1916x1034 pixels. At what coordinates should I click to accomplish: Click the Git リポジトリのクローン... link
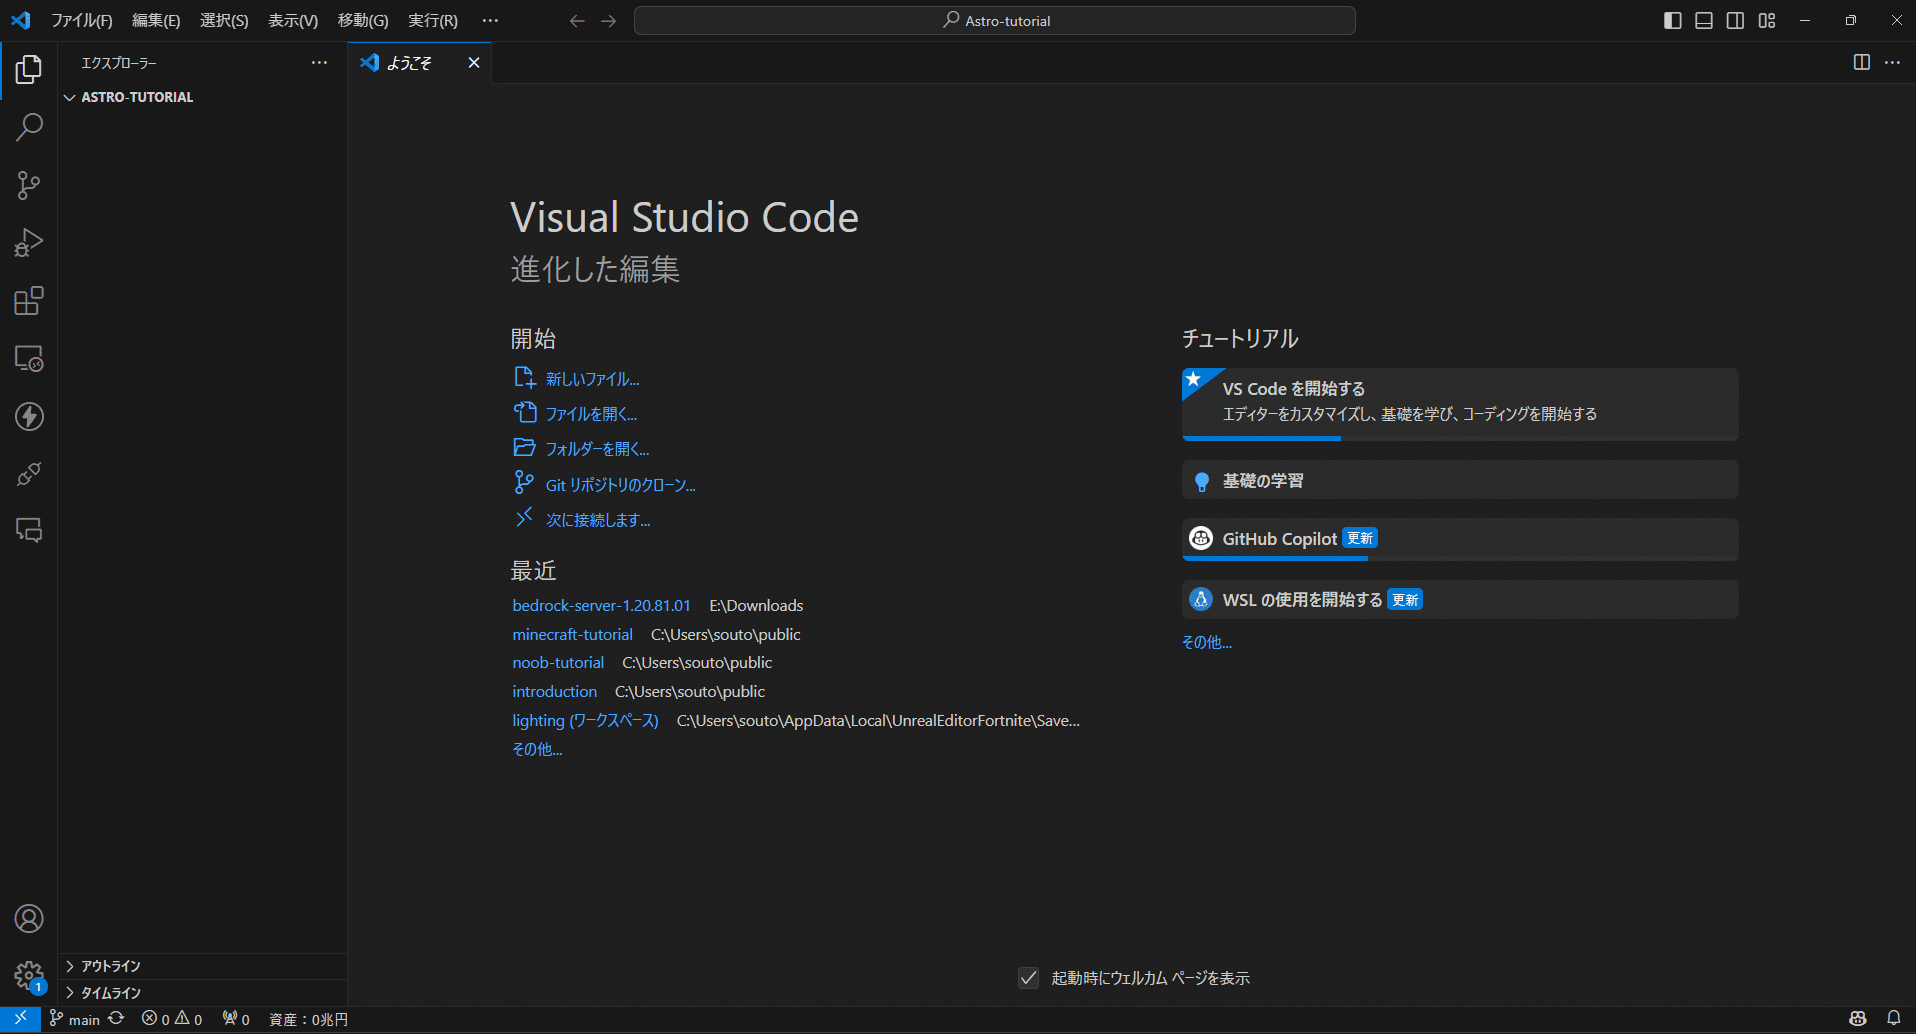[x=620, y=485]
